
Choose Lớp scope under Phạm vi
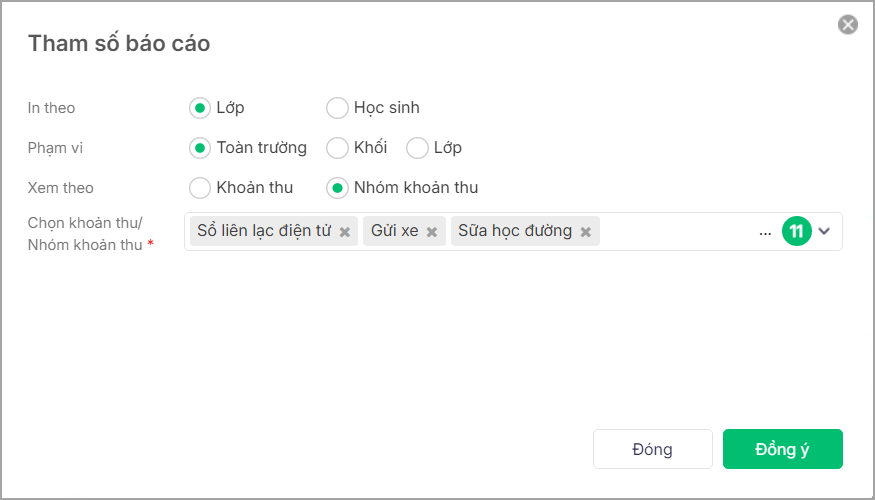tap(417, 148)
